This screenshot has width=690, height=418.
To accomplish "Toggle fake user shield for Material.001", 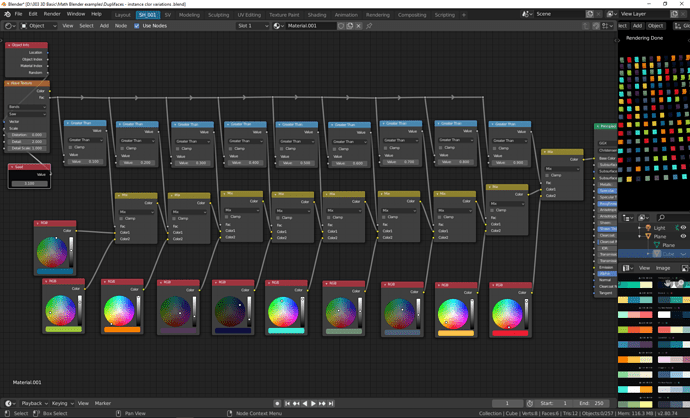I will [x=341, y=26].
